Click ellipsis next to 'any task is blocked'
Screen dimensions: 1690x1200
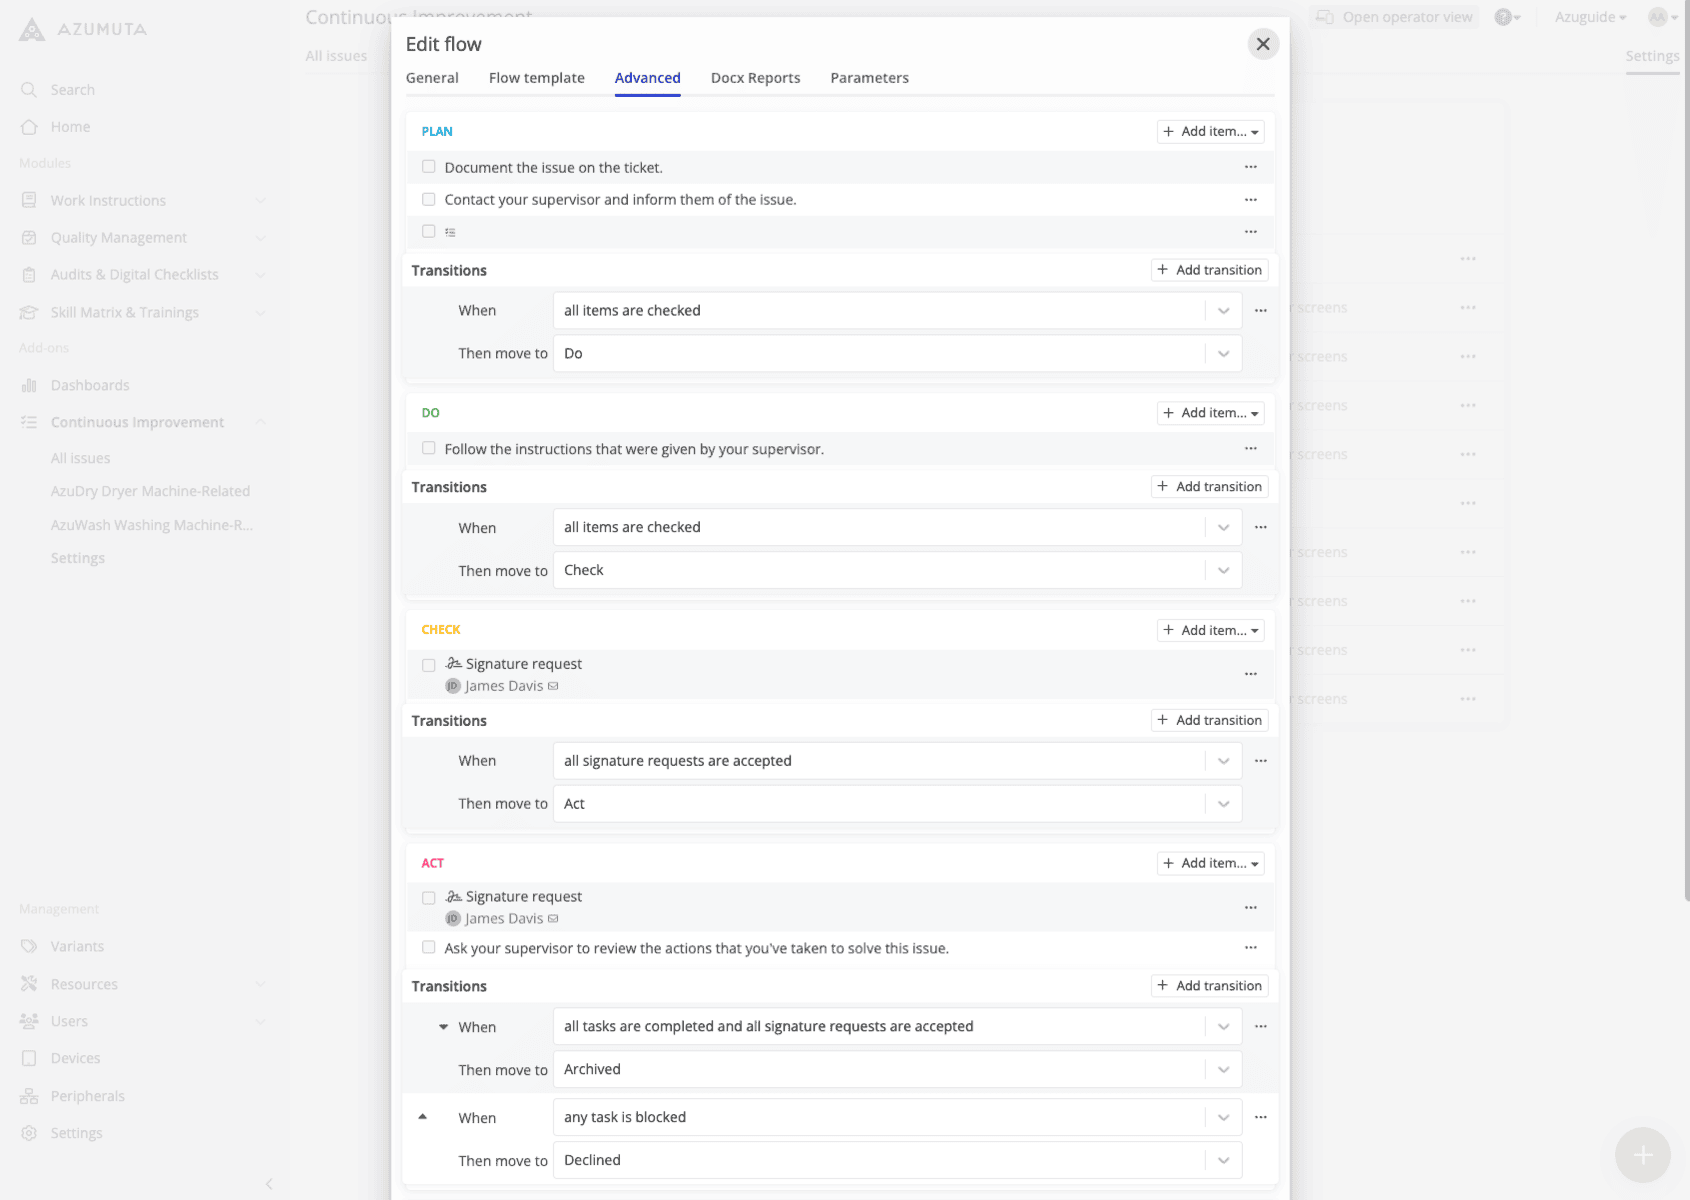point(1260,1117)
